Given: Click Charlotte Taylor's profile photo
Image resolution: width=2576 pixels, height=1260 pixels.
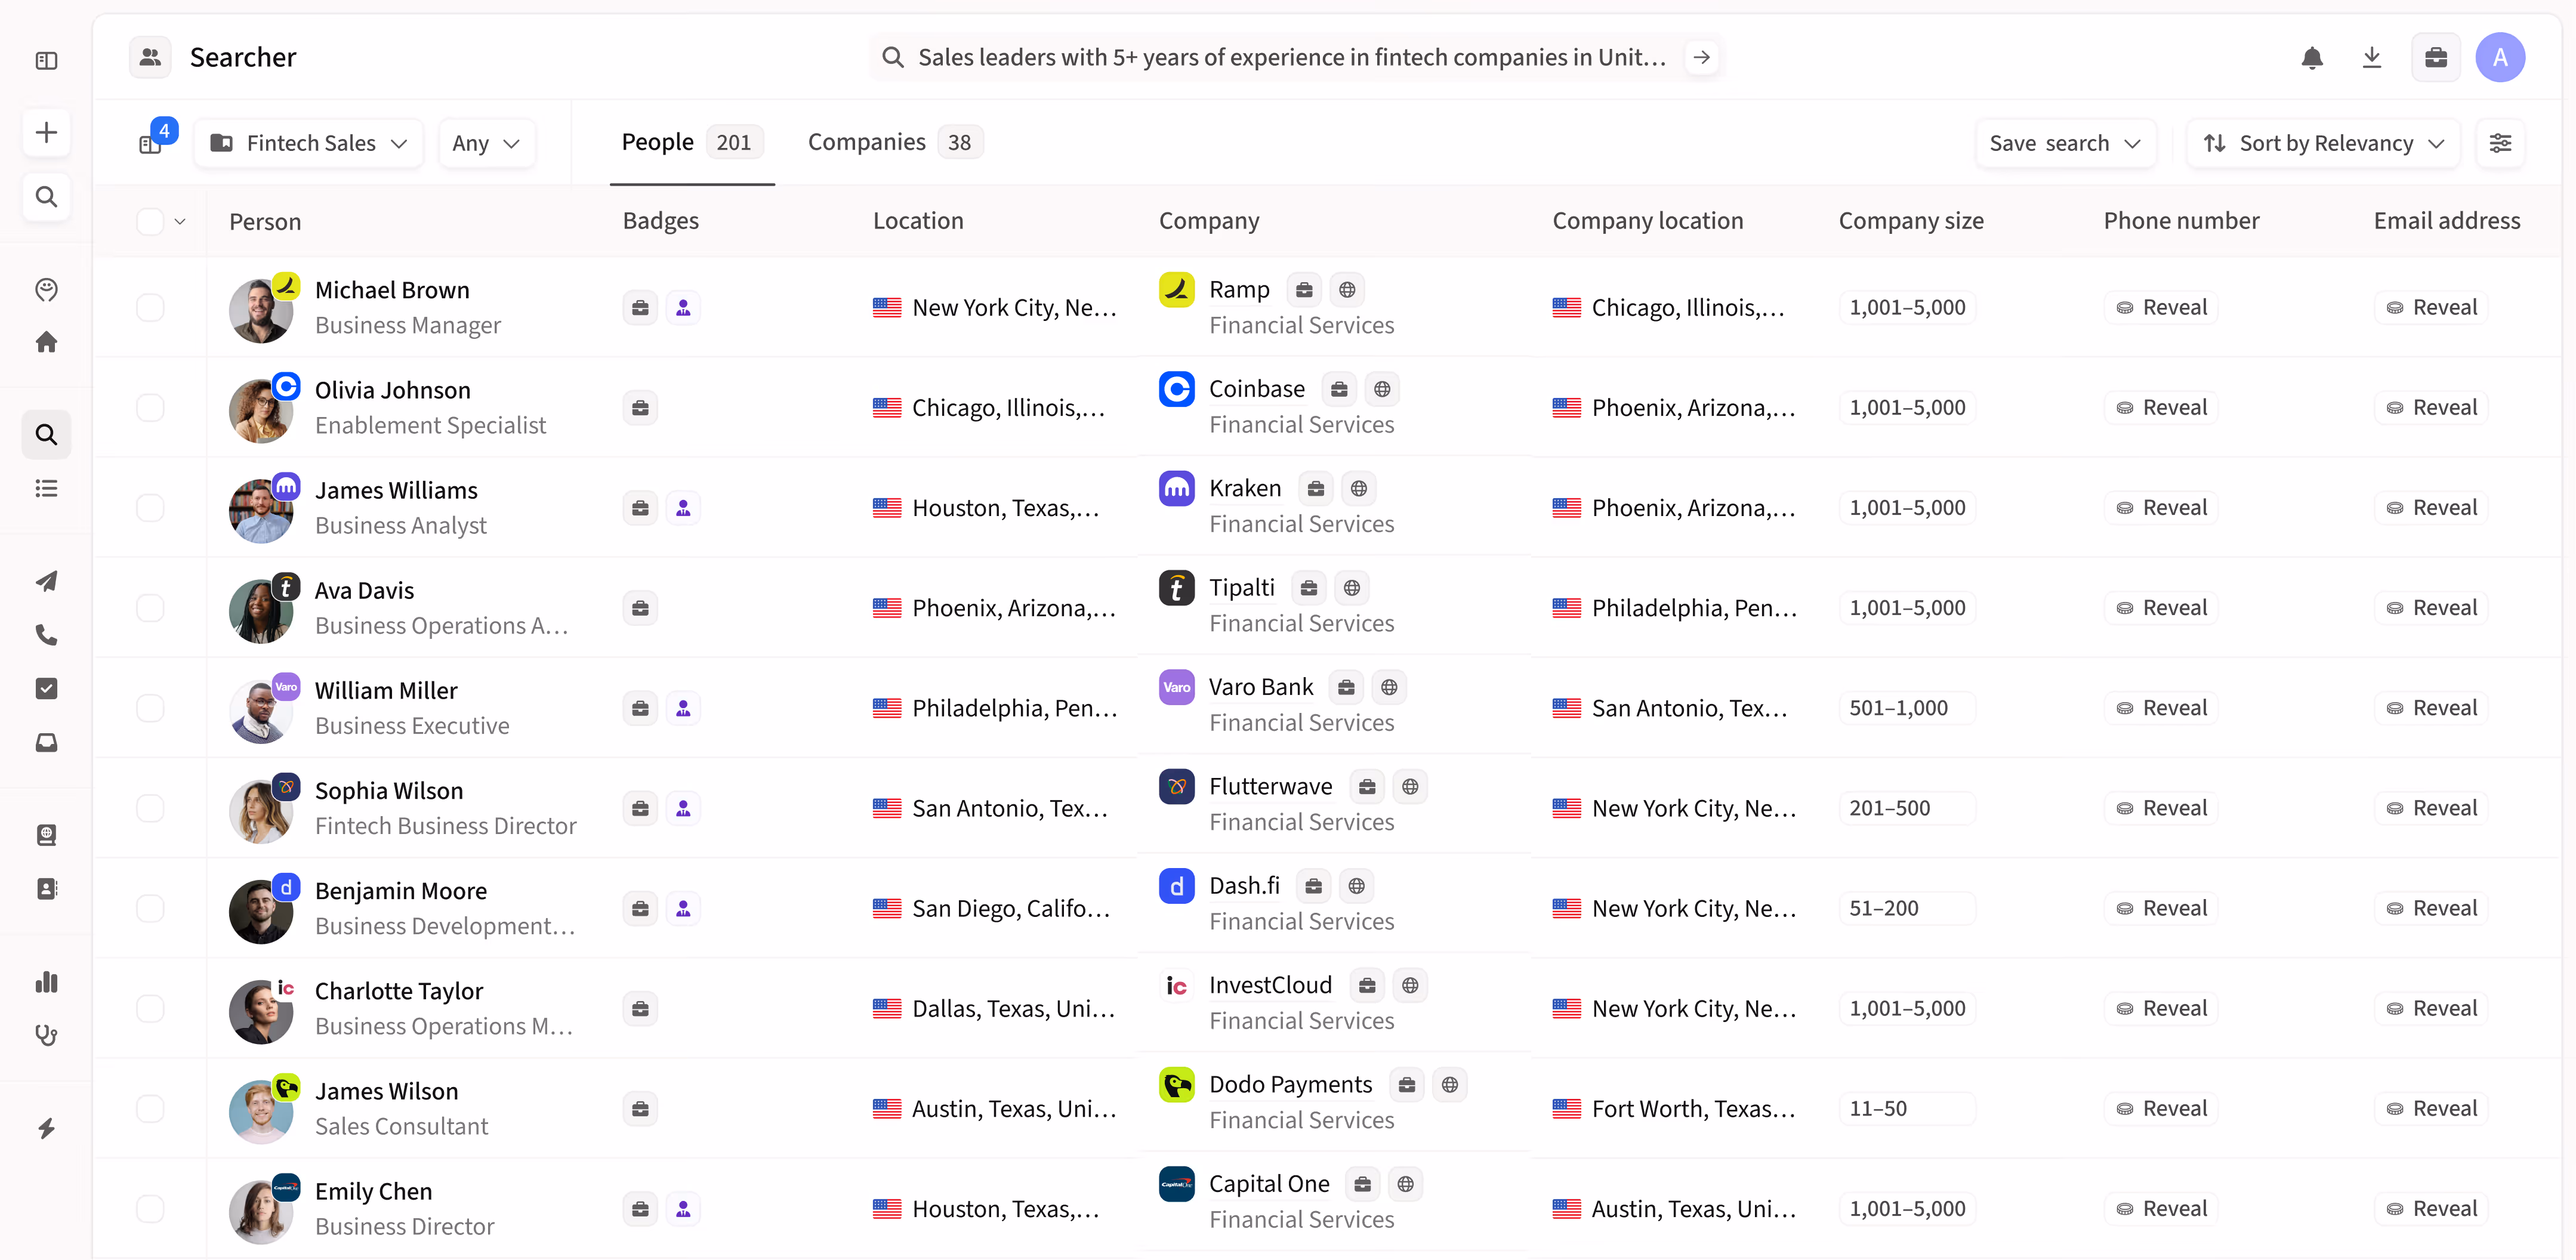Looking at the screenshot, I should click(x=260, y=1011).
